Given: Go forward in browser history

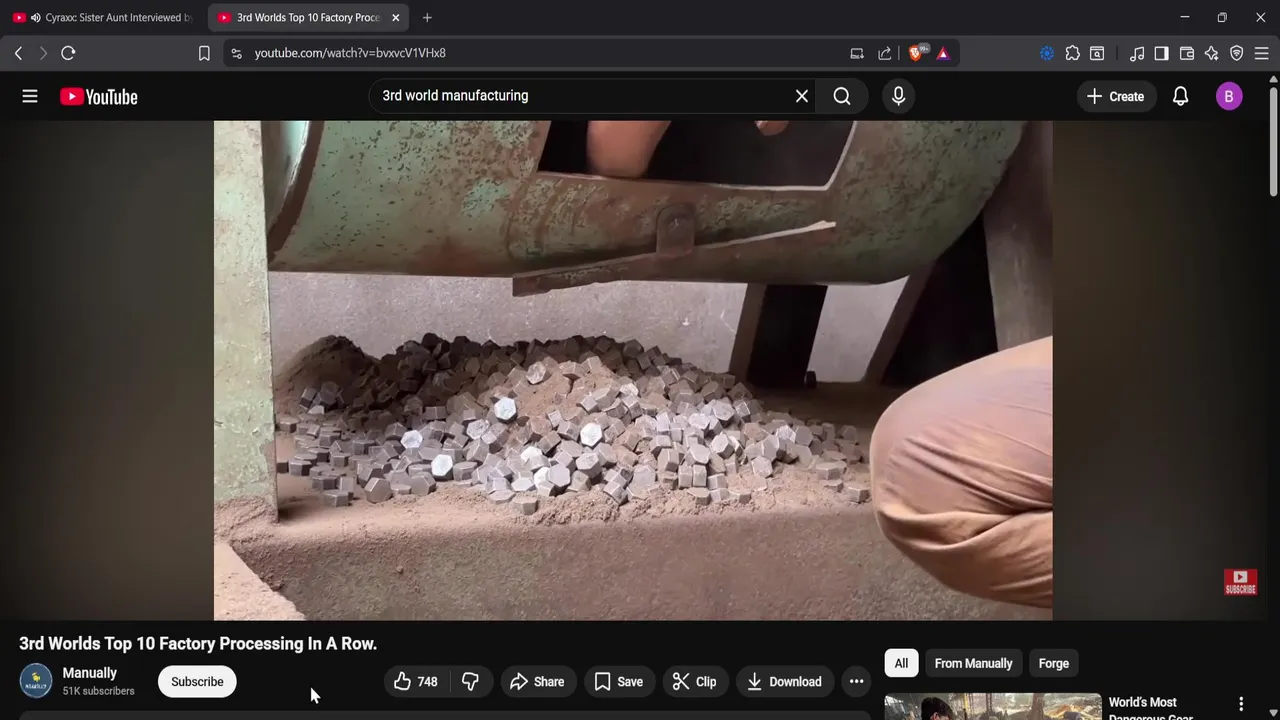Looking at the screenshot, I should pos(43,53).
